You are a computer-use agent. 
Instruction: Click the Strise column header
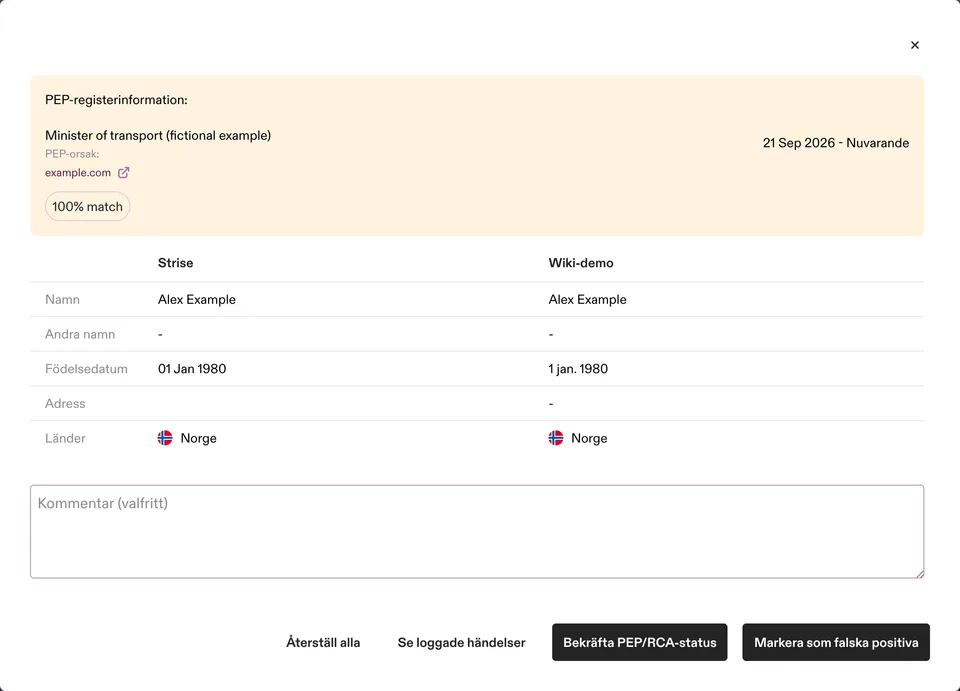click(x=176, y=263)
